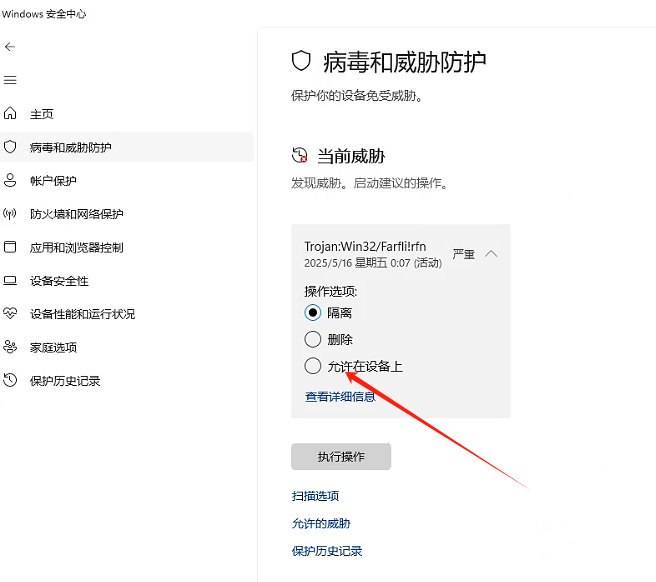The width and height of the screenshot is (656, 582).
Task: Open the 扫描选项 link
Action: pyautogui.click(x=315, y=496)
